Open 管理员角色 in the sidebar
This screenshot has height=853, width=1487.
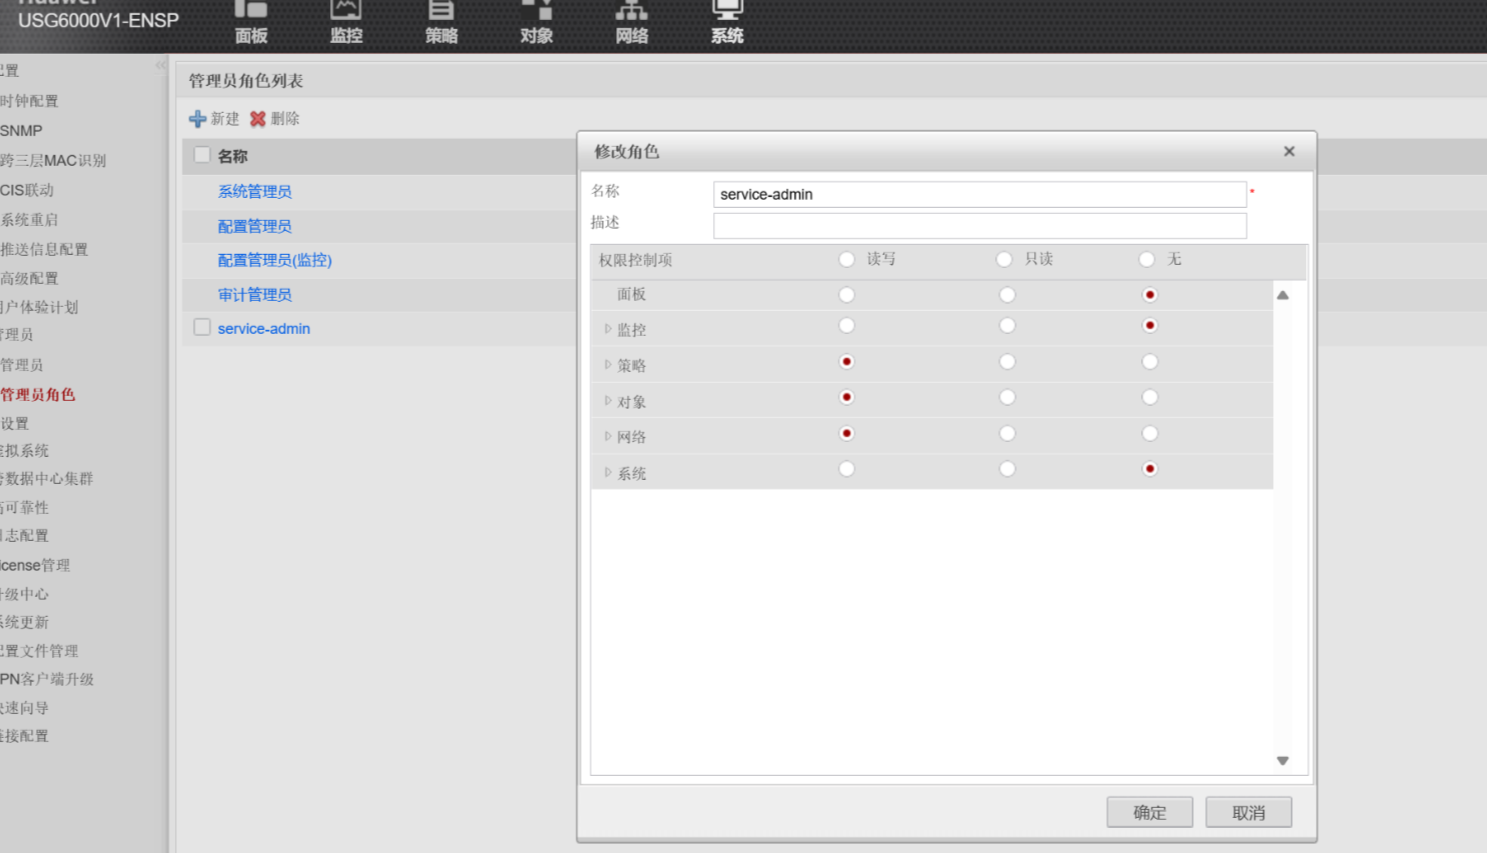tap(37, 394)
